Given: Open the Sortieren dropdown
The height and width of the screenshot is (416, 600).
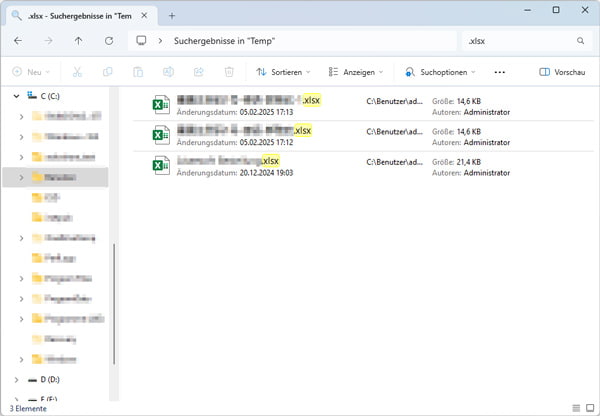Looking at the screenshot, I should (x=283, y=72).
